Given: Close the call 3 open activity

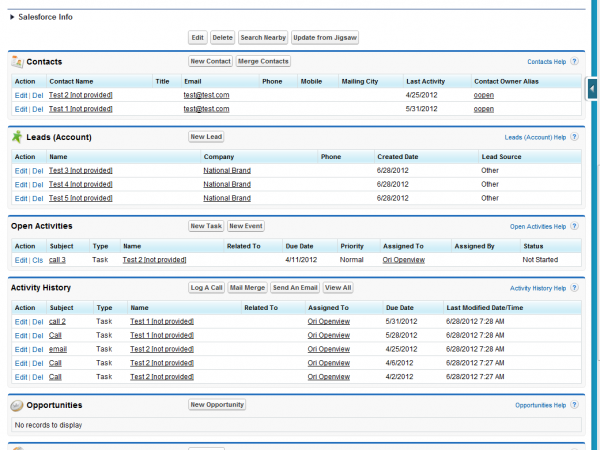Looking at the screenshot, I should 38,260.
